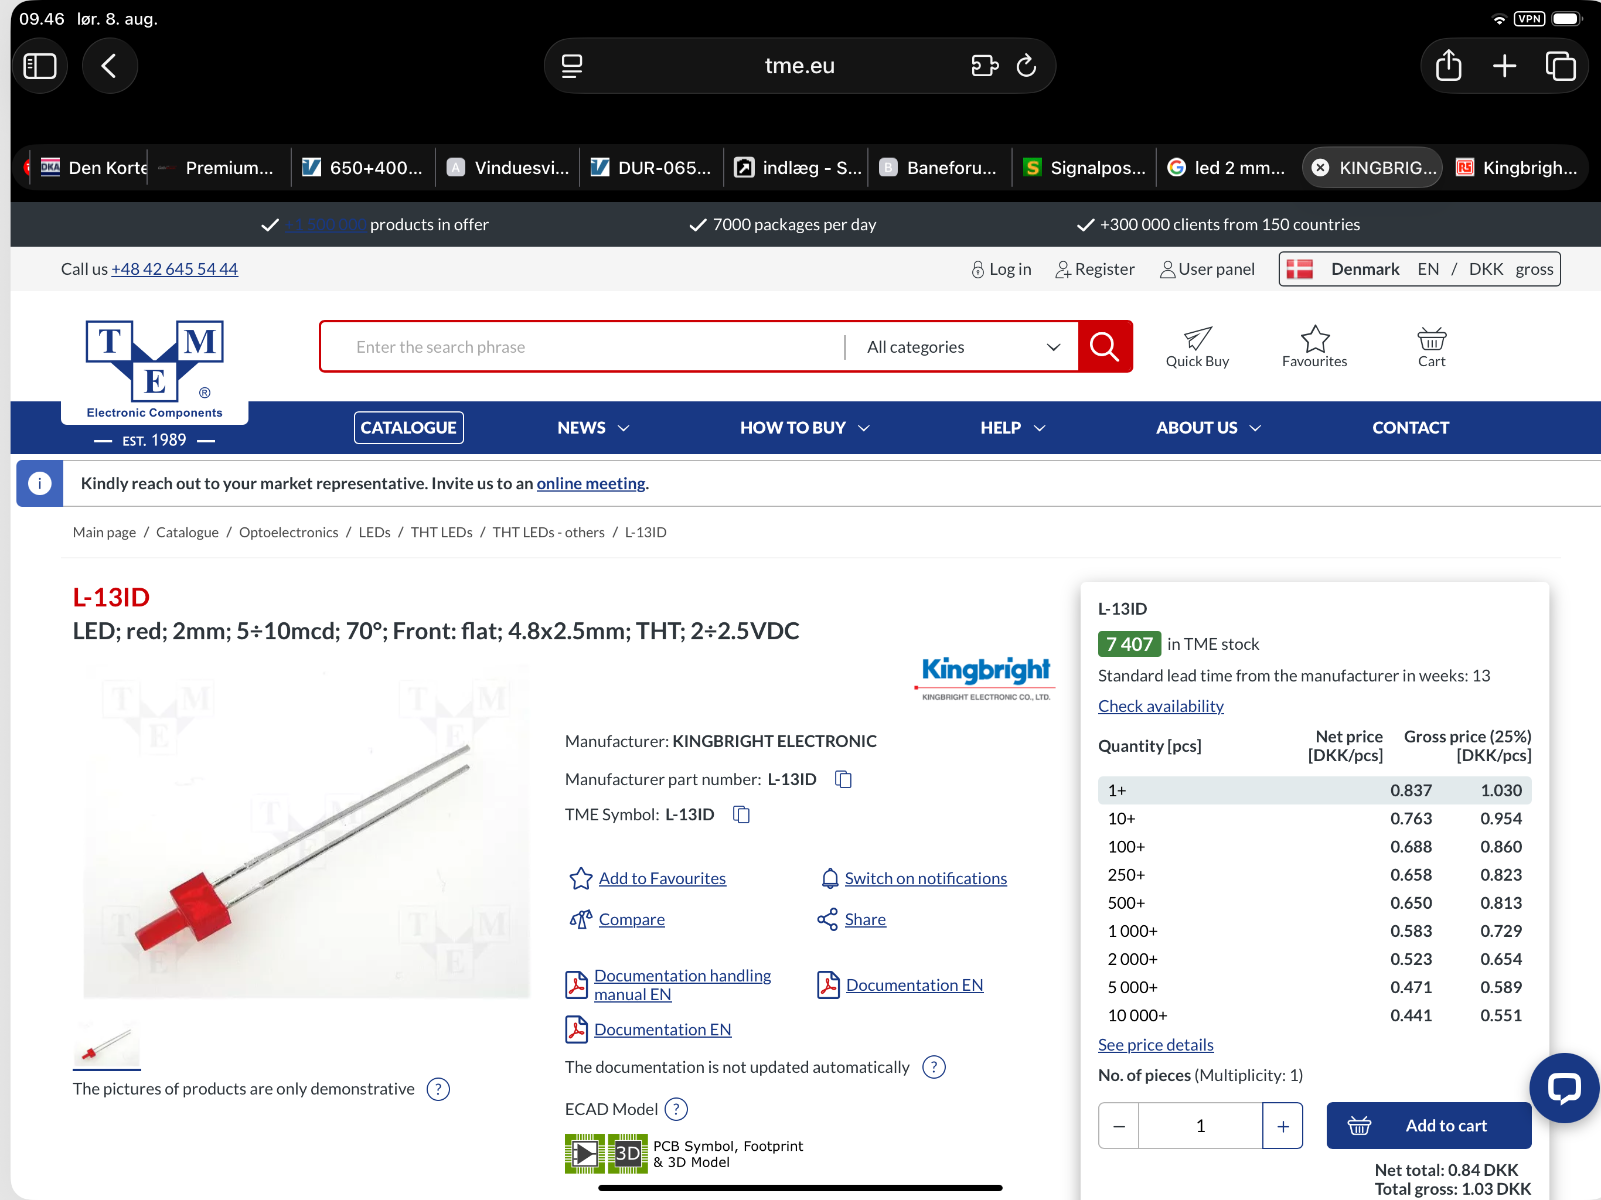Switch to the Signalpos... tab
Image resolution: width=1601 pixels, height=1200 pixels.
1084,168
